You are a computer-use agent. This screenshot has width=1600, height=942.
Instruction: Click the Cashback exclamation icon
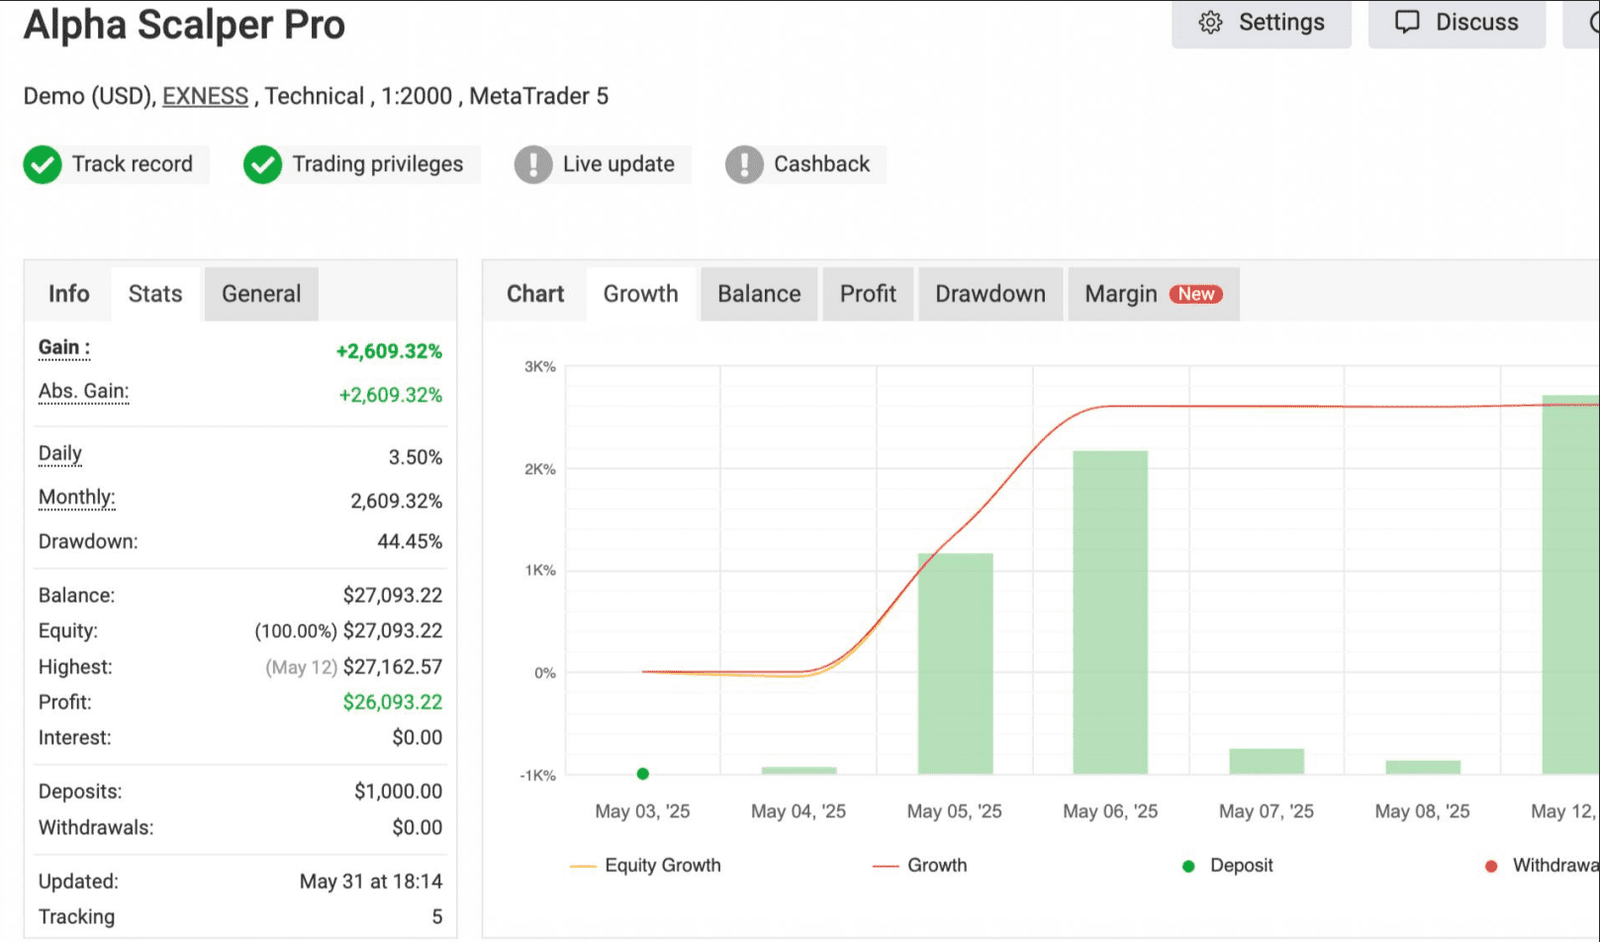pyautogui.click(x=744, y=165)
